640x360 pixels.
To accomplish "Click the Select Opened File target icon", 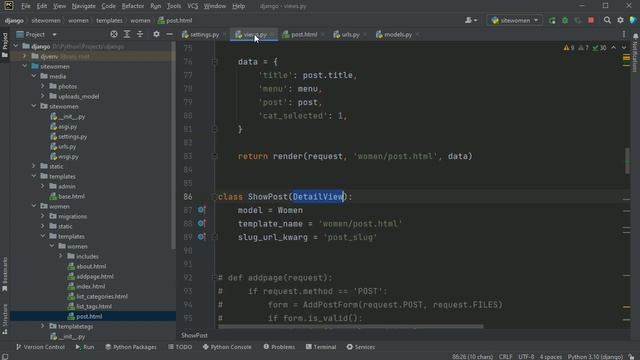I will coord(114,35).
